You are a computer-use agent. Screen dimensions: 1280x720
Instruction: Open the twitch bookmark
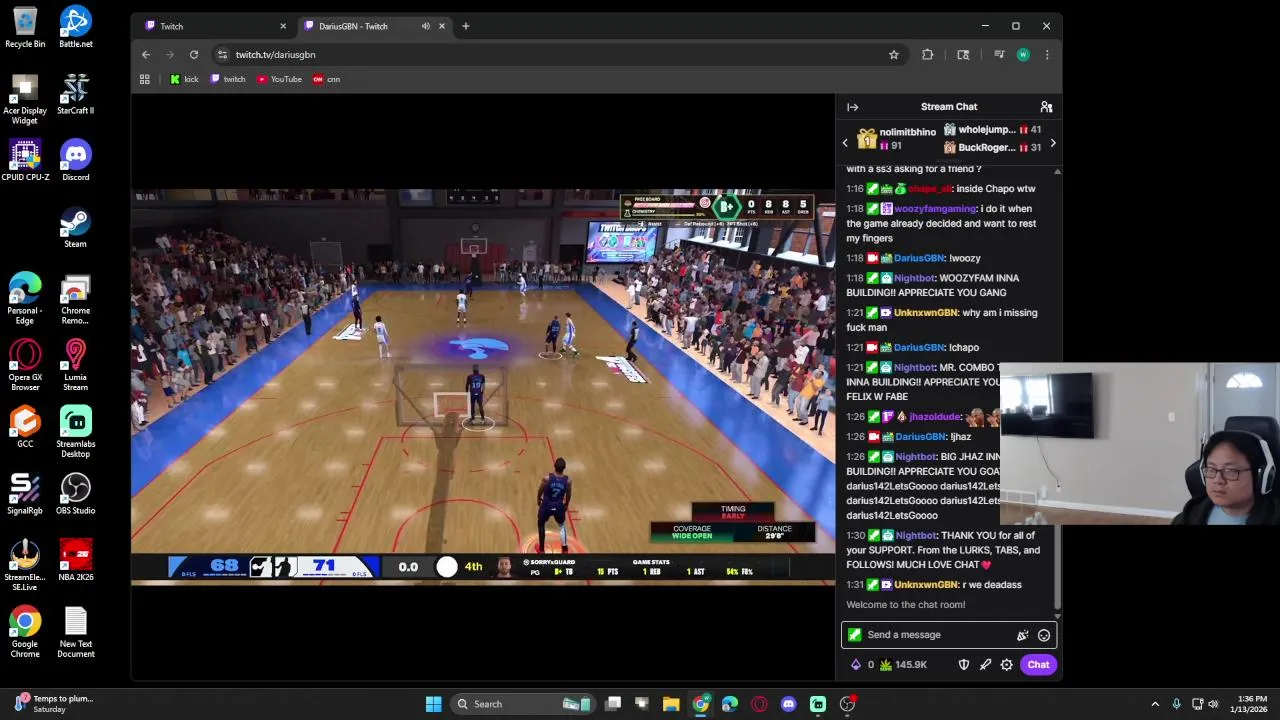point(228,79)
